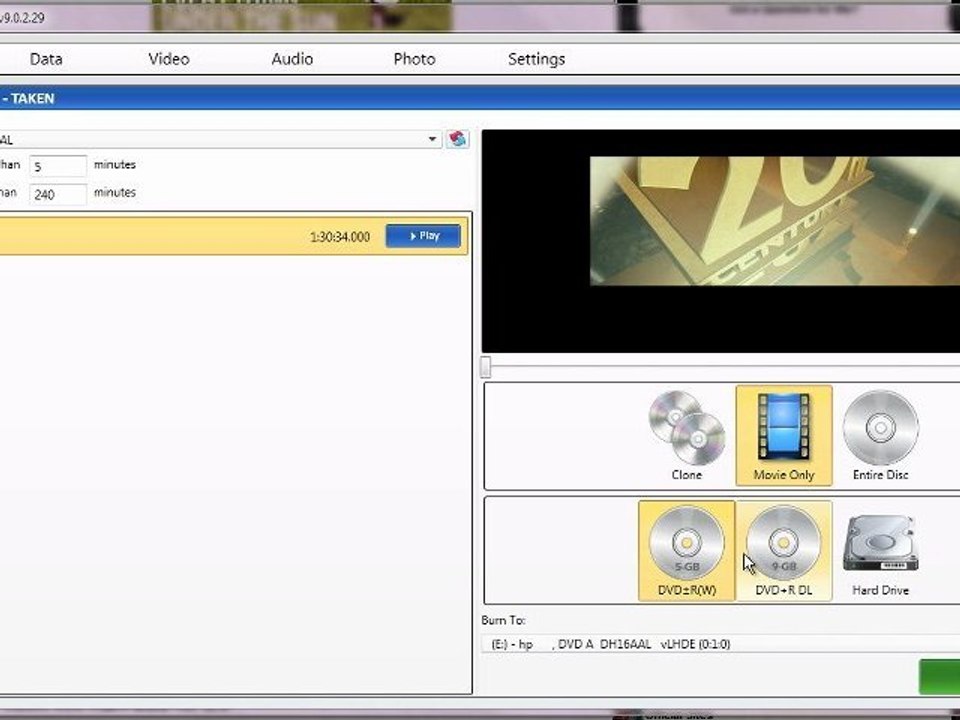The image size is (960, 720).
Task: Click the refresh icon beside source dropdown
Action: pyautogui.click(x=457, y=139)
